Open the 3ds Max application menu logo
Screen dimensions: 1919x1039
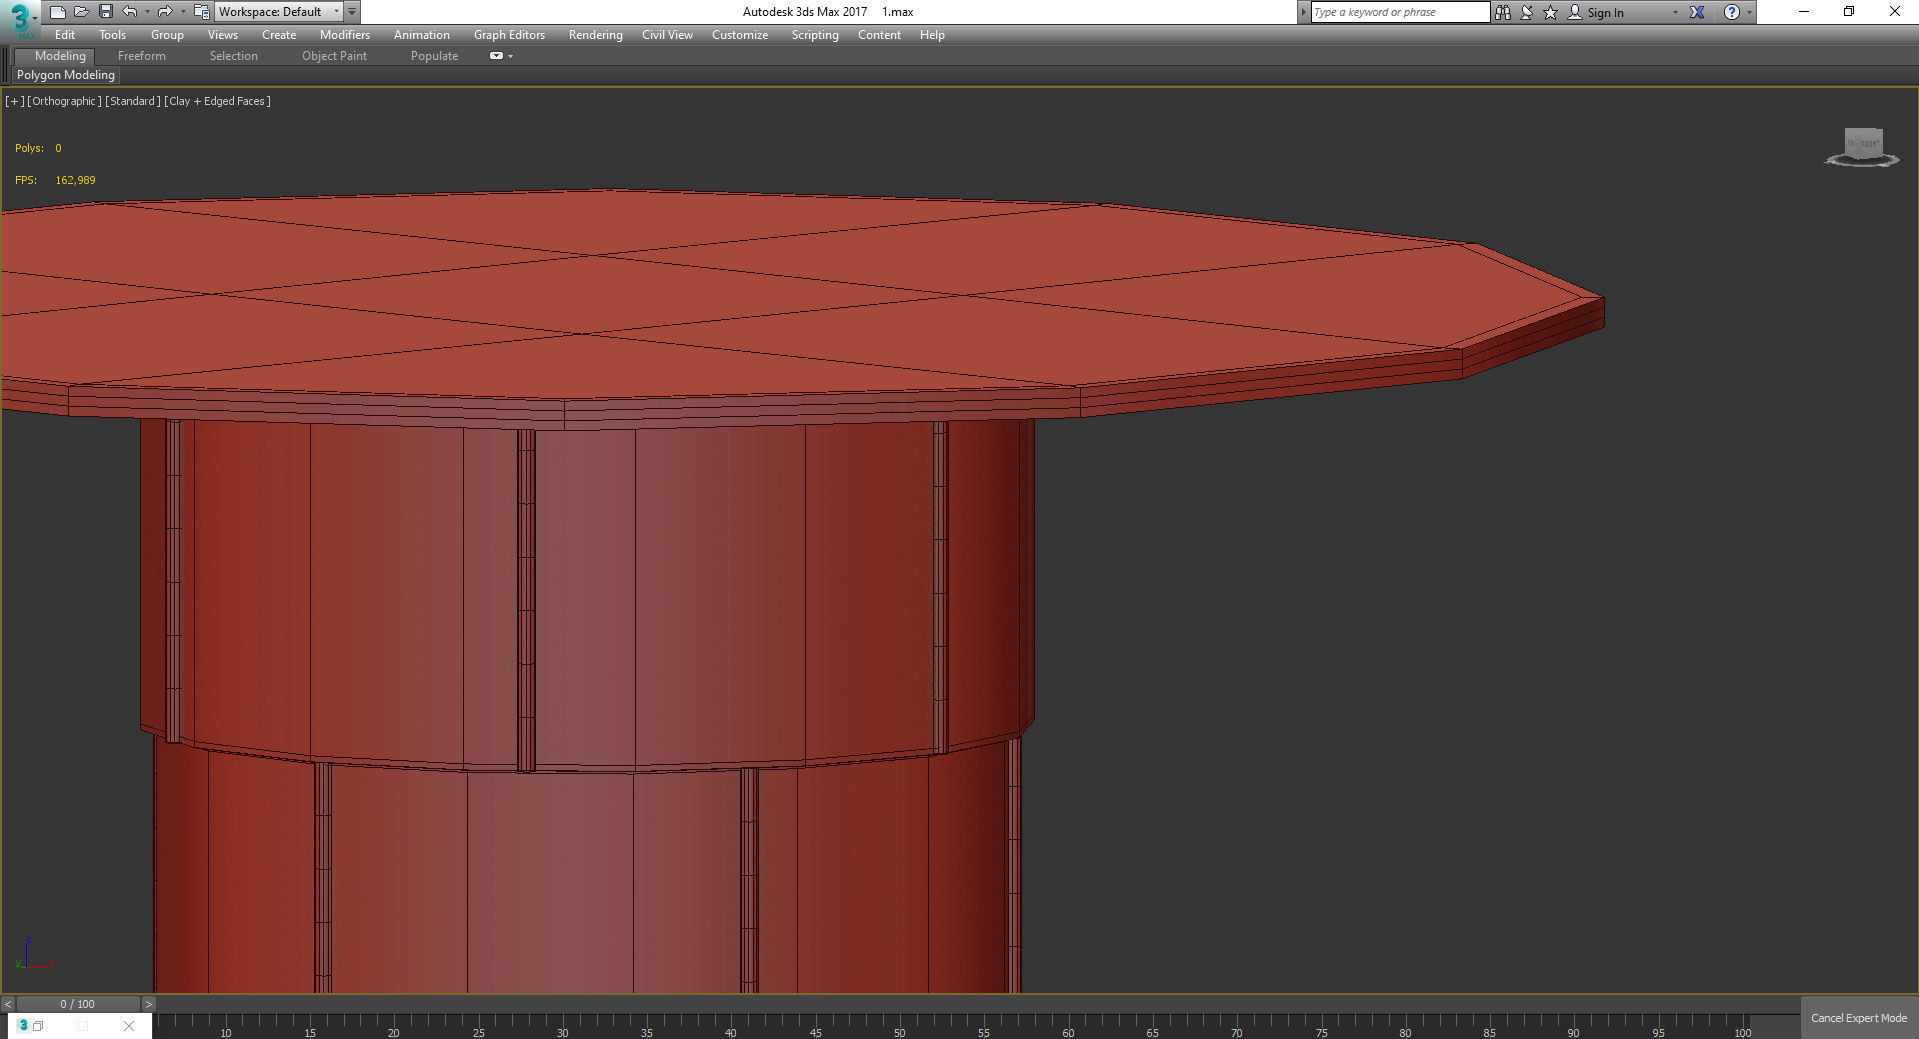(x=19, y=19)
